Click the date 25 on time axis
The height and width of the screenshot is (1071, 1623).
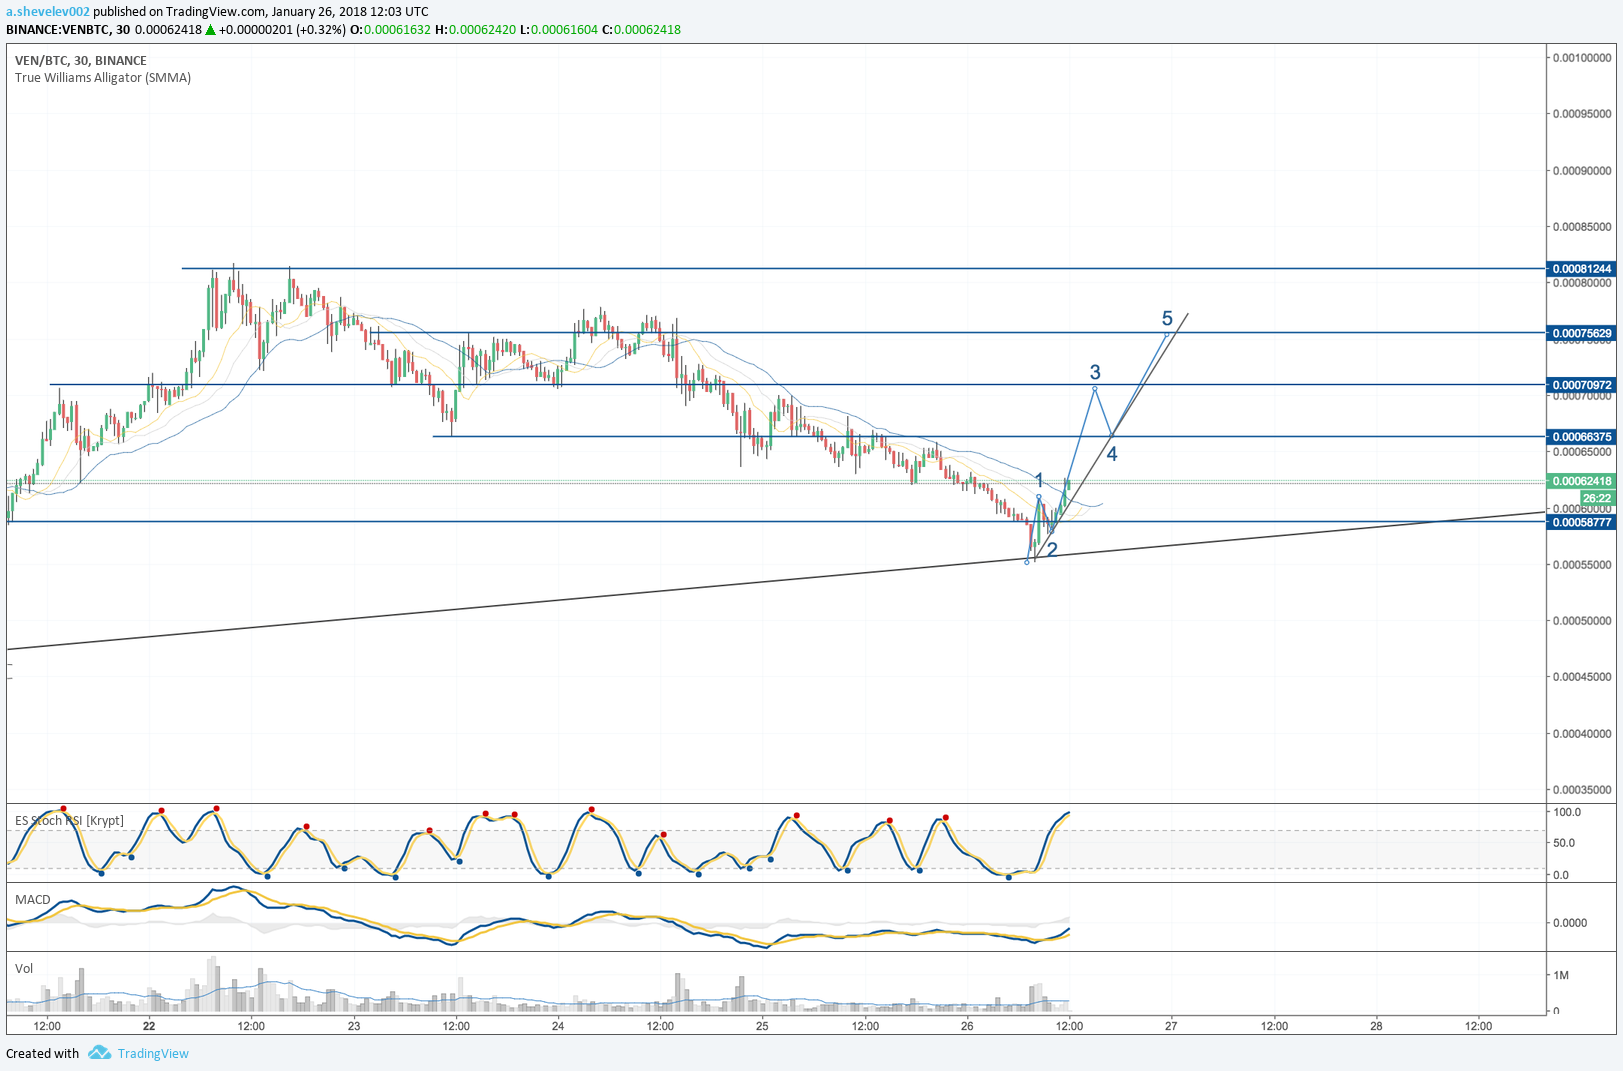(762, 1026)
